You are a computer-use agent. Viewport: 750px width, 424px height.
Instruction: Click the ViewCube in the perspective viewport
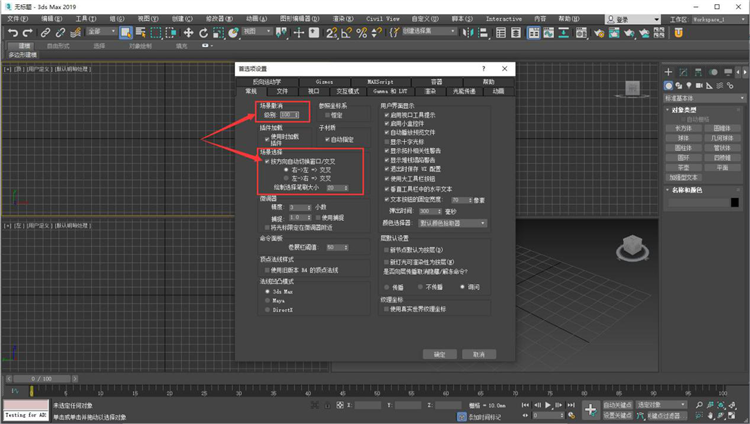pos(632,247)
